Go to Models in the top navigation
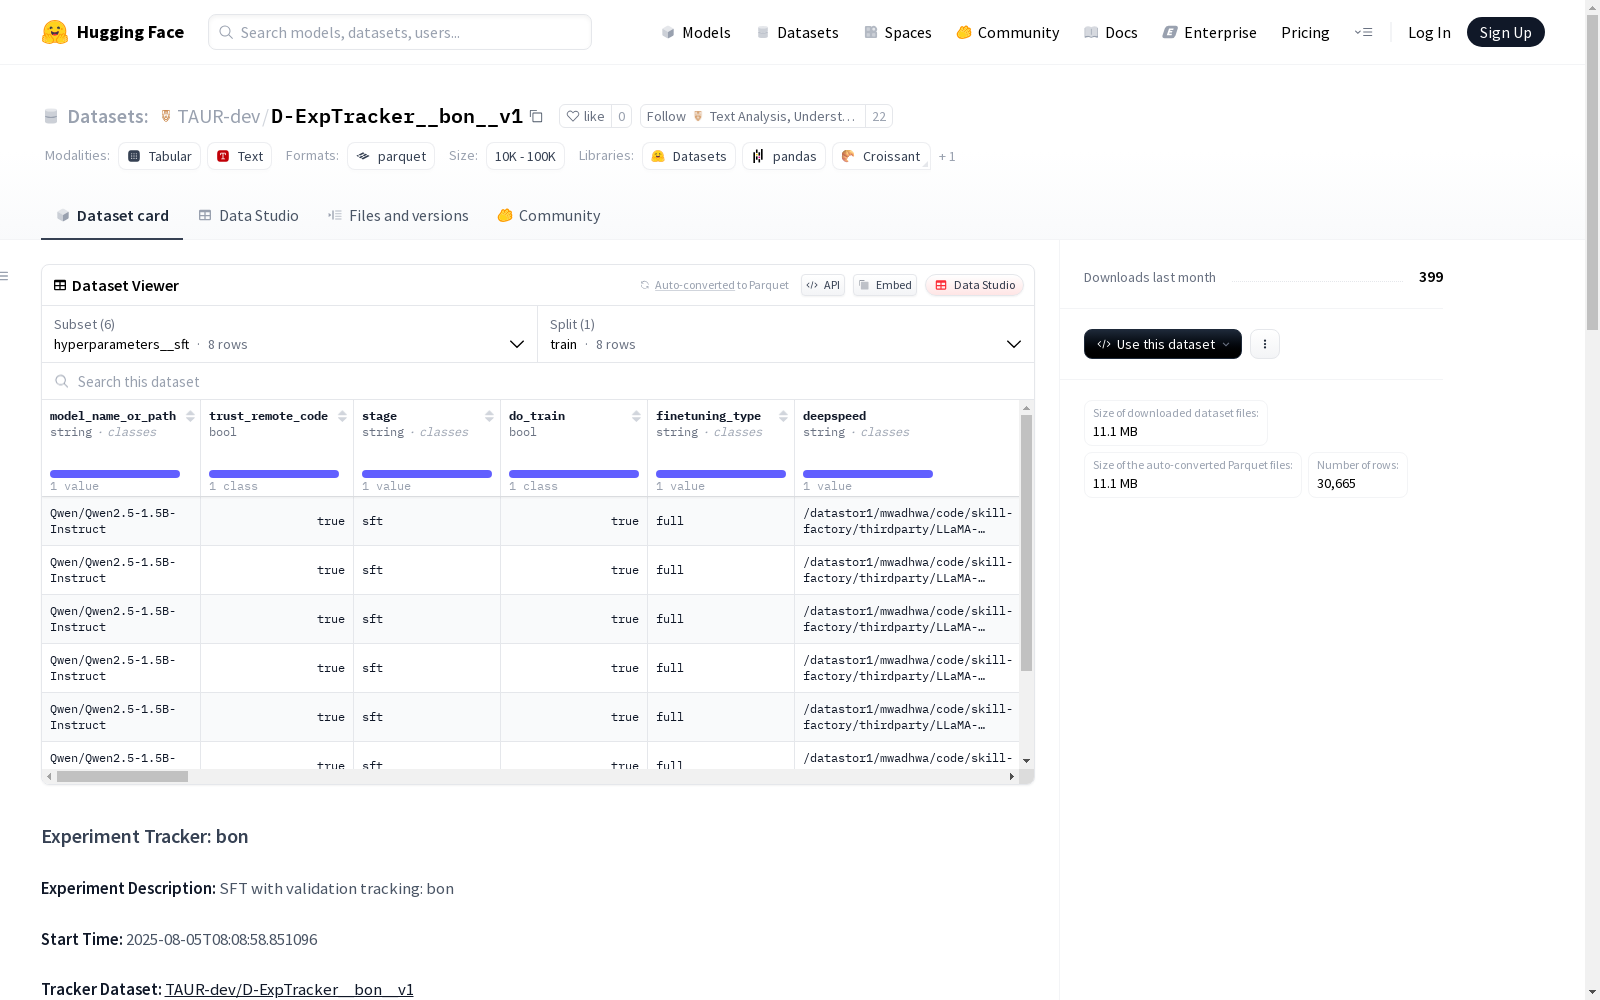The width and height of the screenshot is (1600, 1000). [696, 32]
